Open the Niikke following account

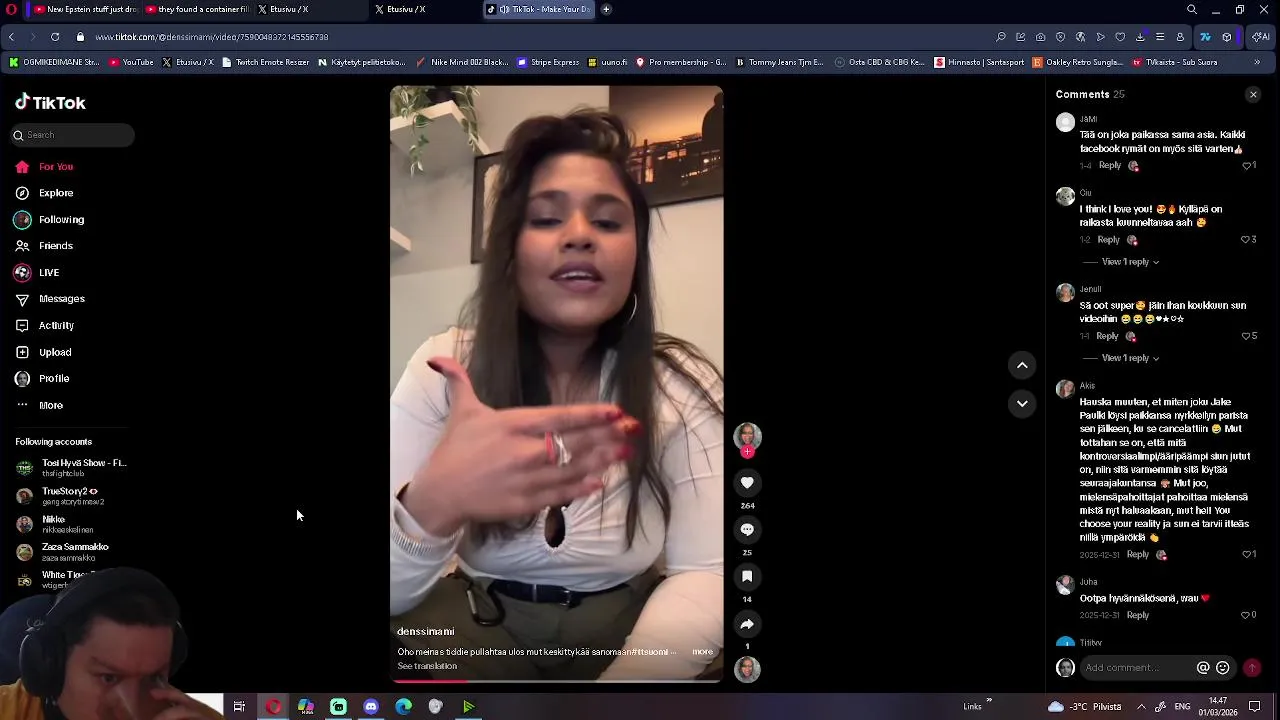coord(55,524)
